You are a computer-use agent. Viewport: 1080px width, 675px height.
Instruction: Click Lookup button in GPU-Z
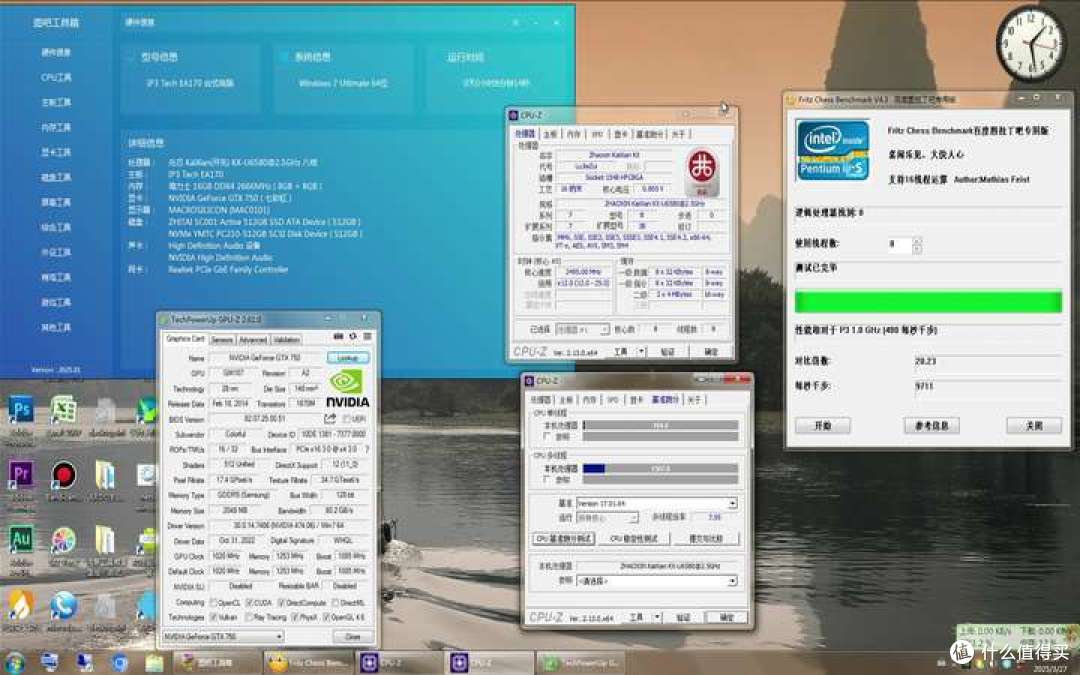[x=348, y=358]
